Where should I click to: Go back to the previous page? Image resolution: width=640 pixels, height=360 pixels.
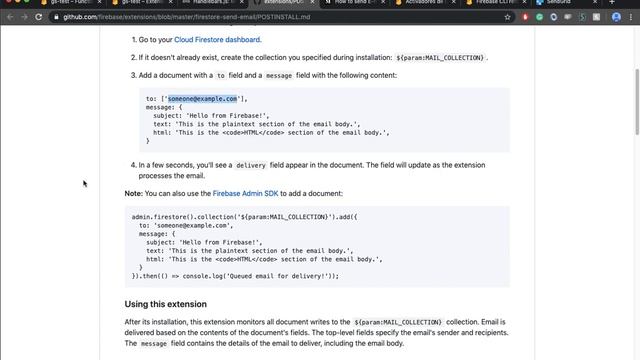pos(10,17)
